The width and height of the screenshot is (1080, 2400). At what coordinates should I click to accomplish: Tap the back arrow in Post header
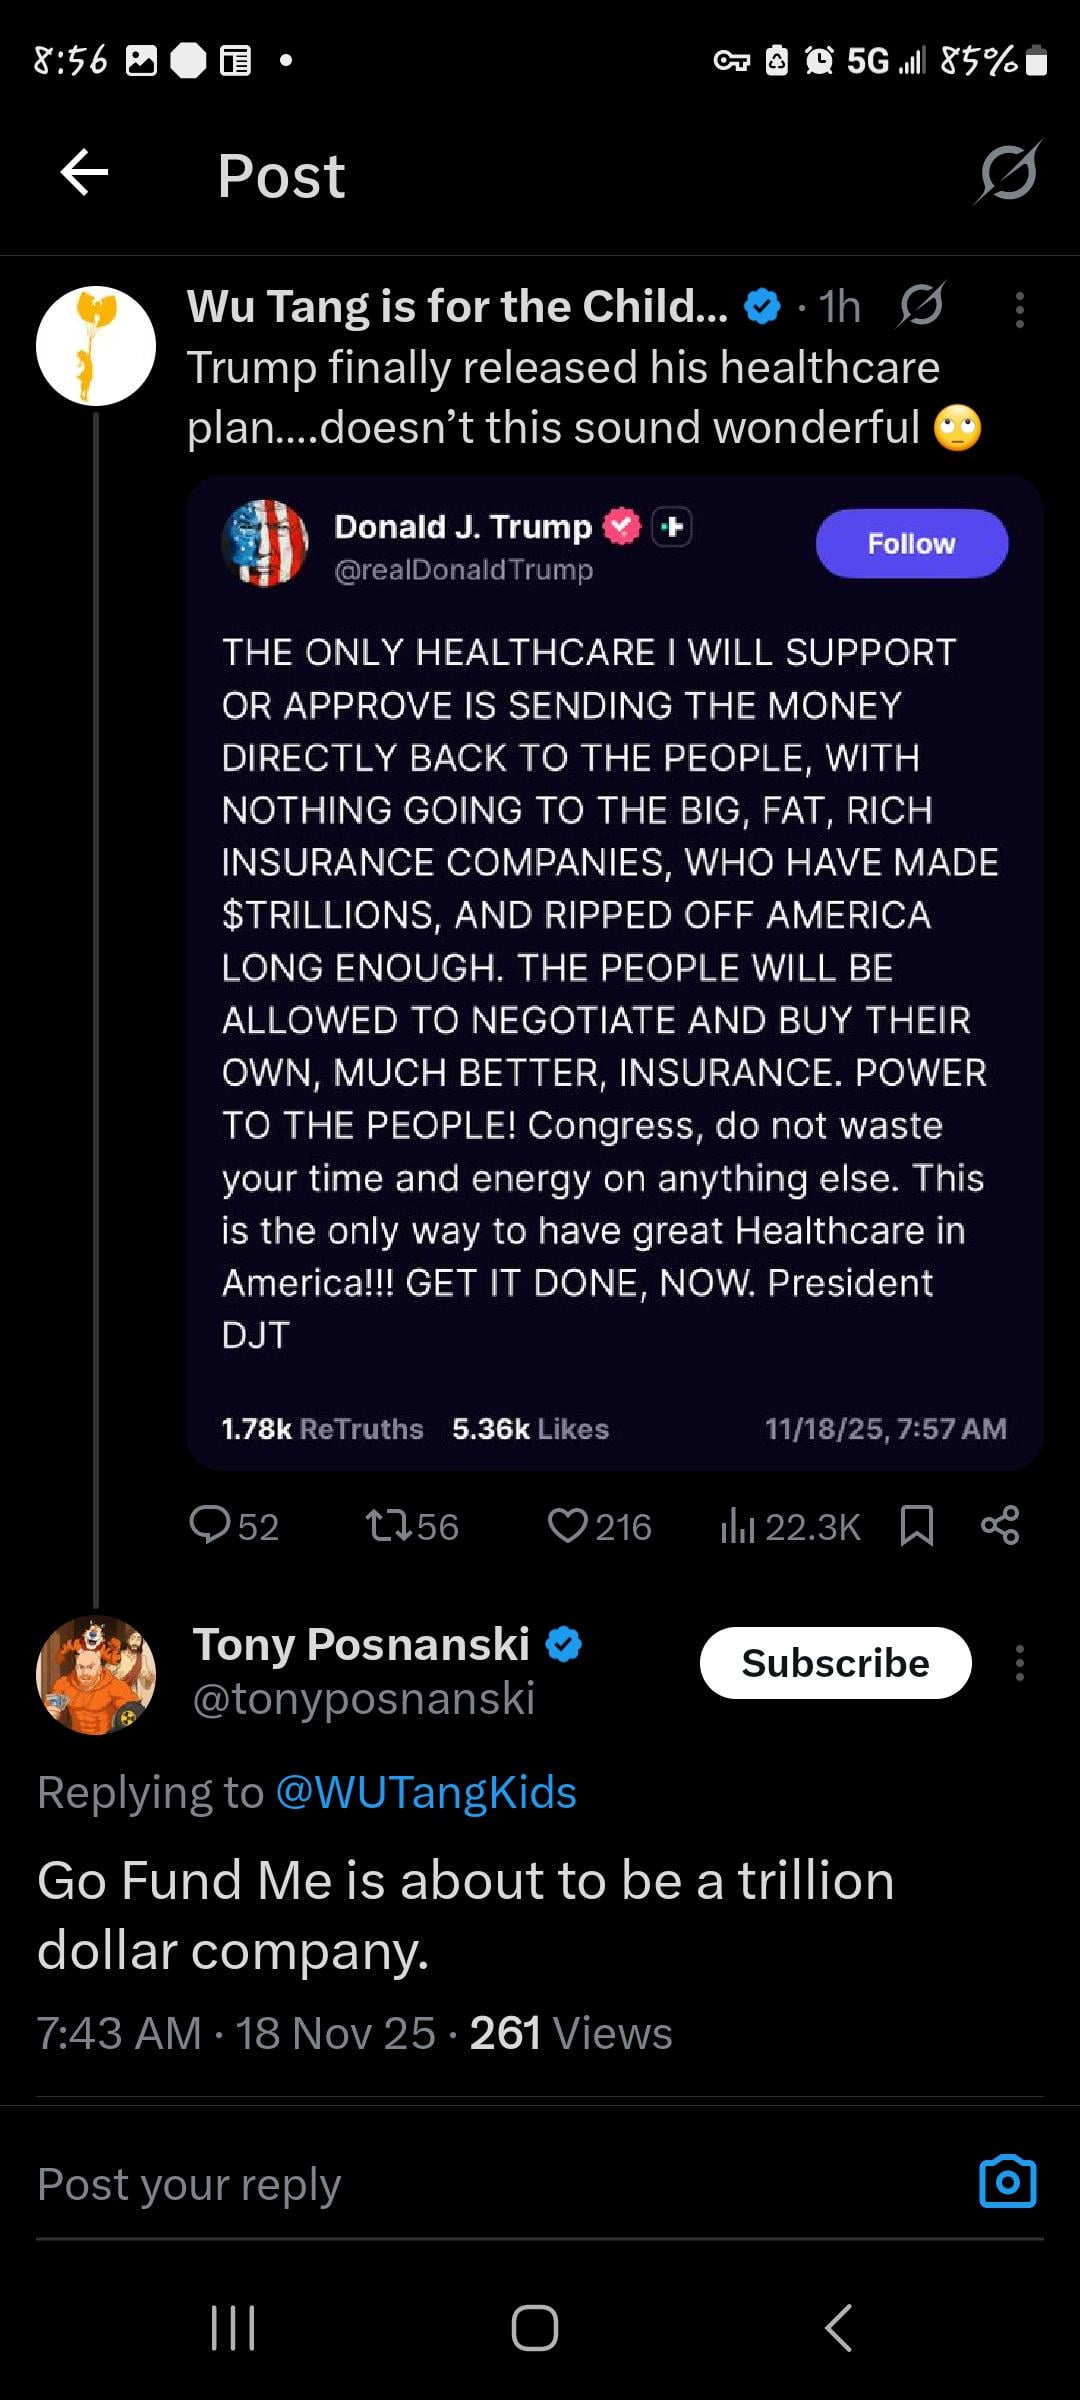84,173
